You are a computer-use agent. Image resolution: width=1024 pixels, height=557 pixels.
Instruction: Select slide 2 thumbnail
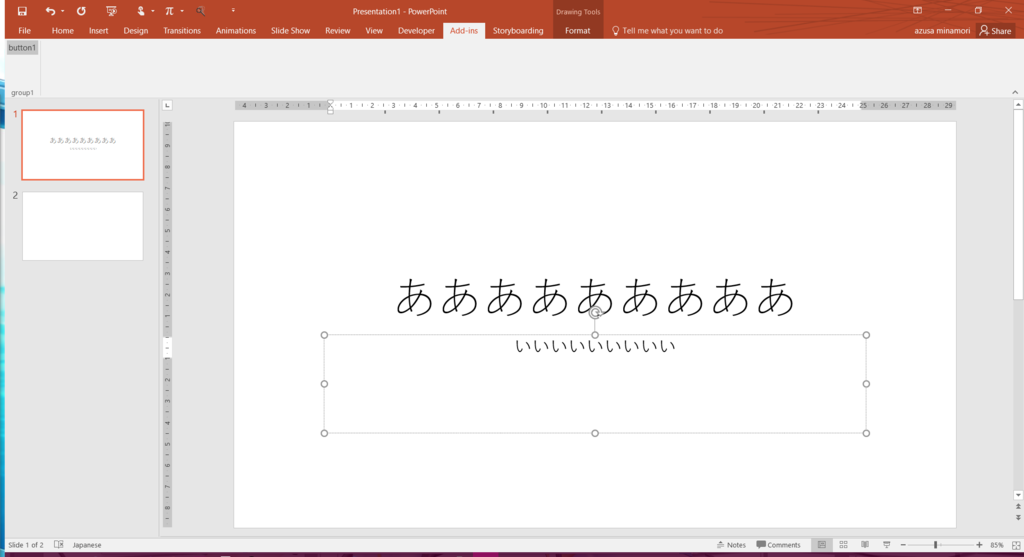tap(83, 226)
